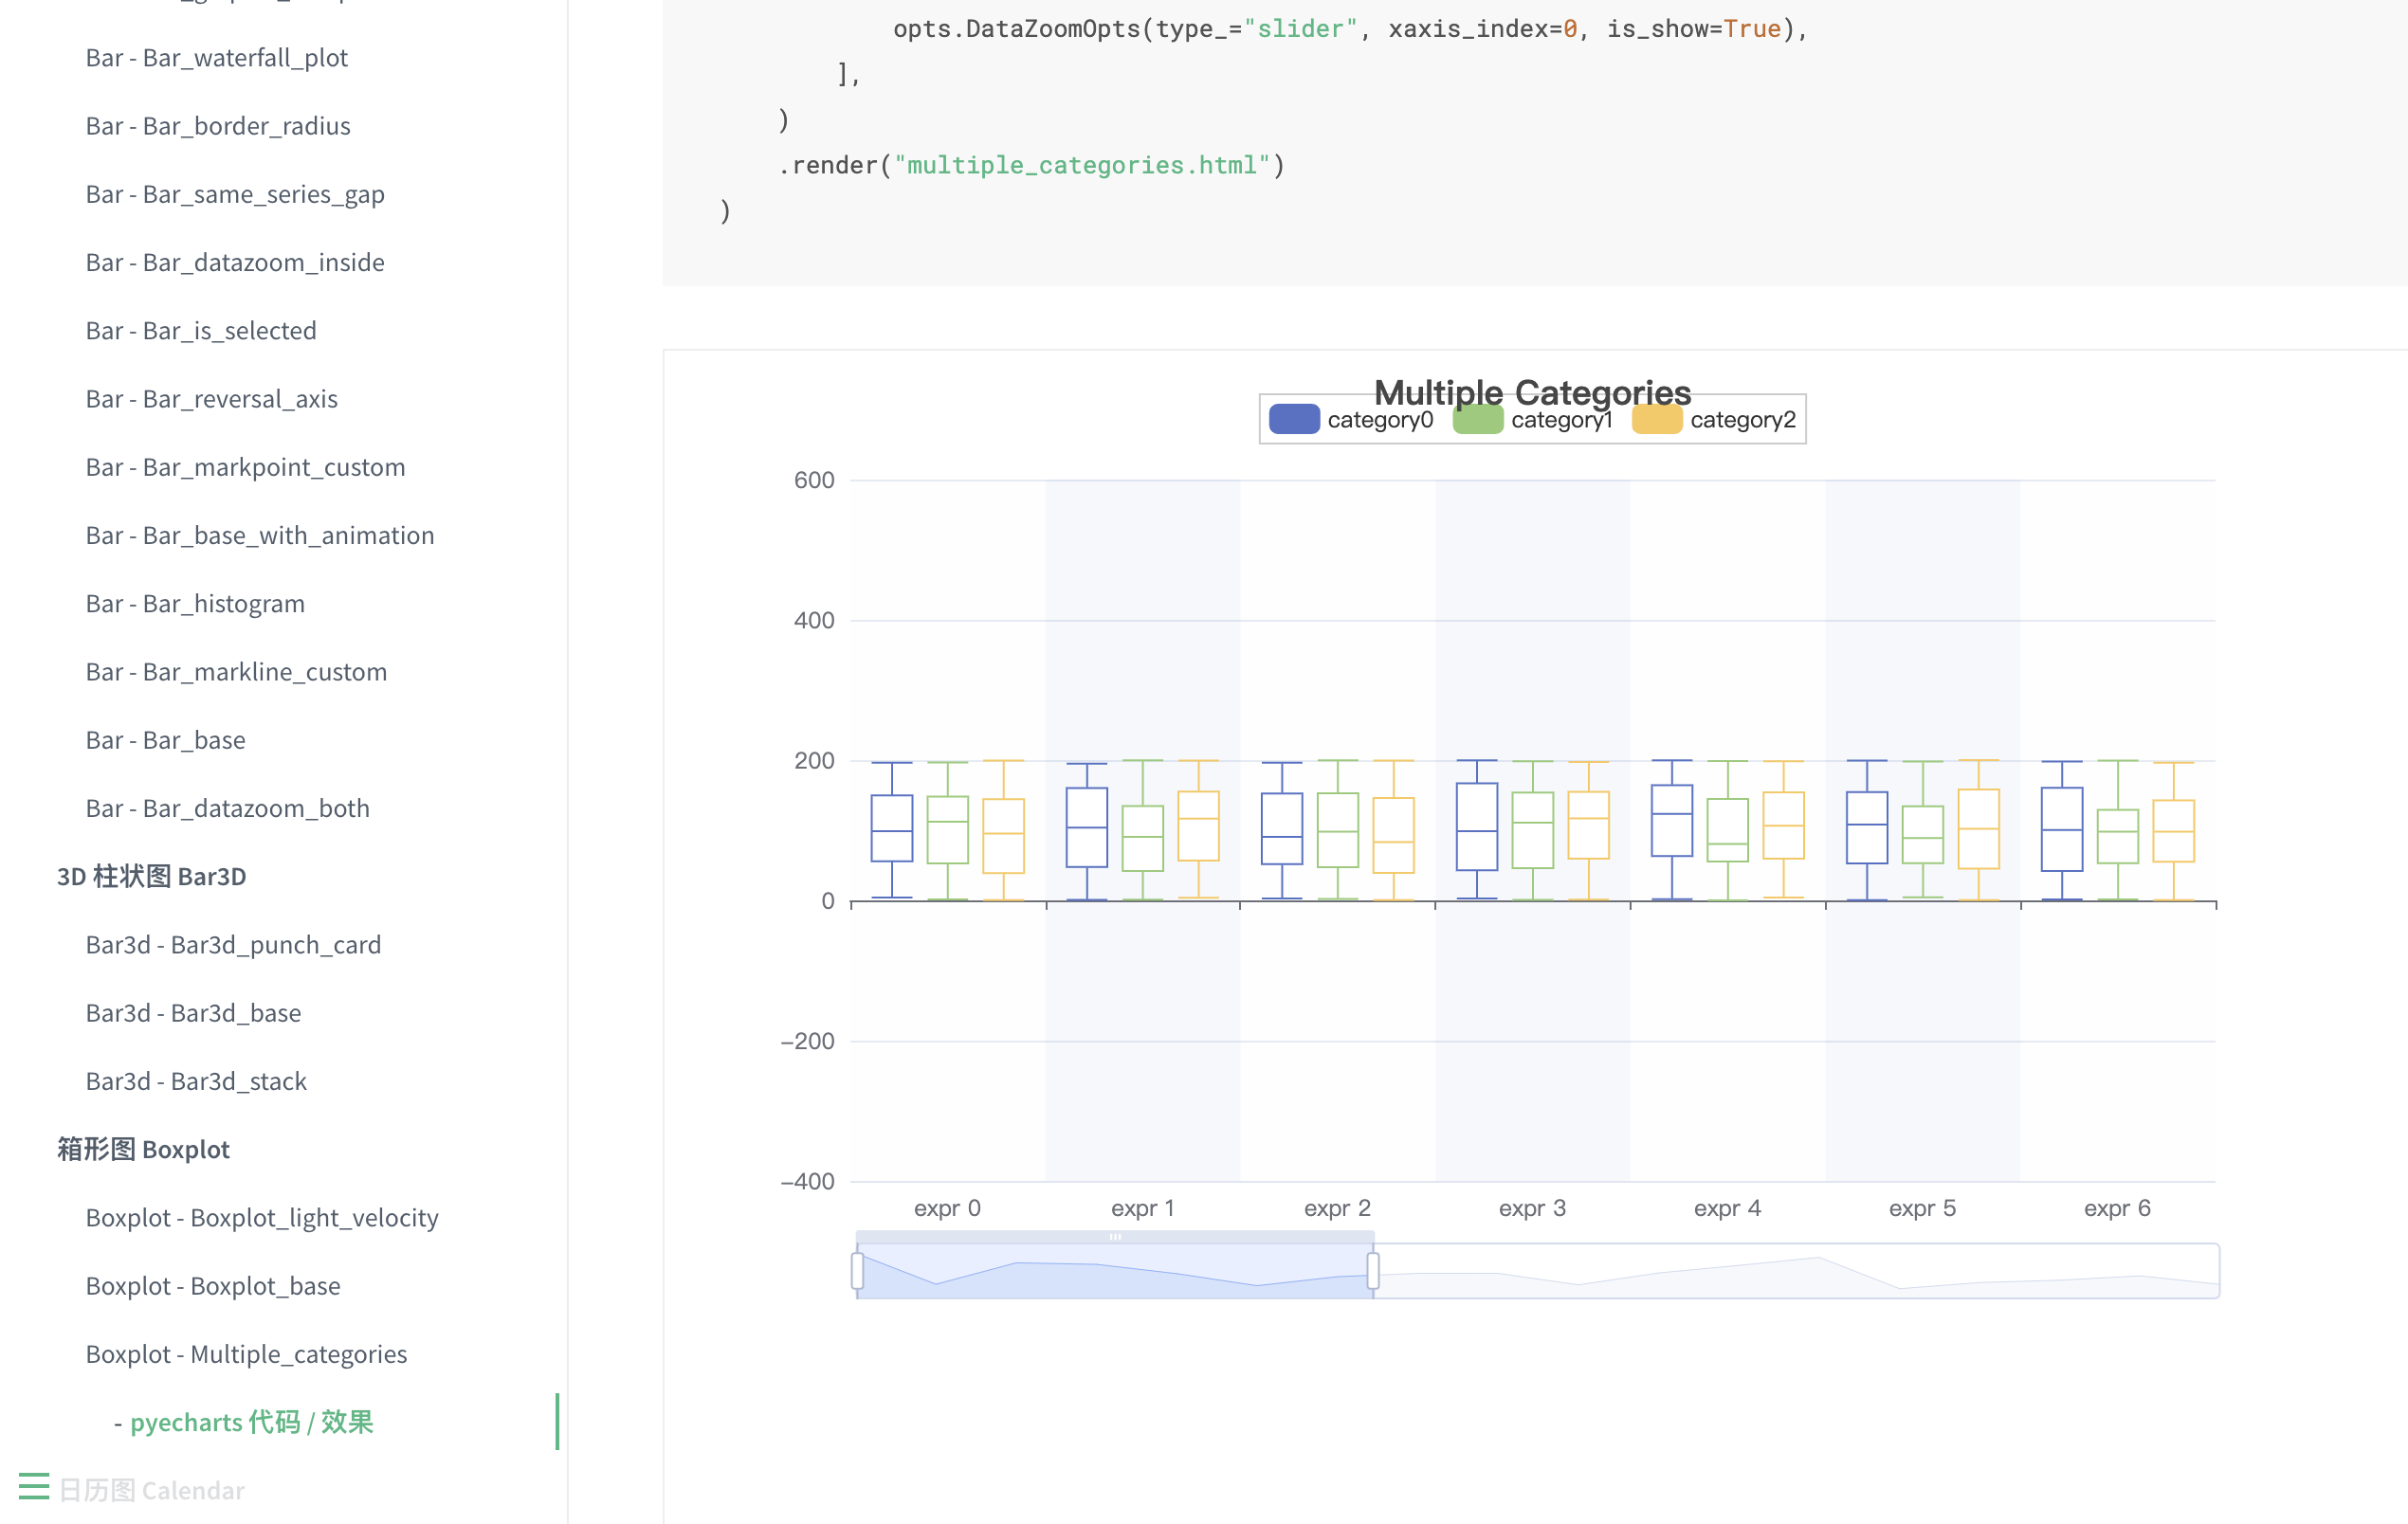Open Bar_waterfall_plot page

point(216,57)
